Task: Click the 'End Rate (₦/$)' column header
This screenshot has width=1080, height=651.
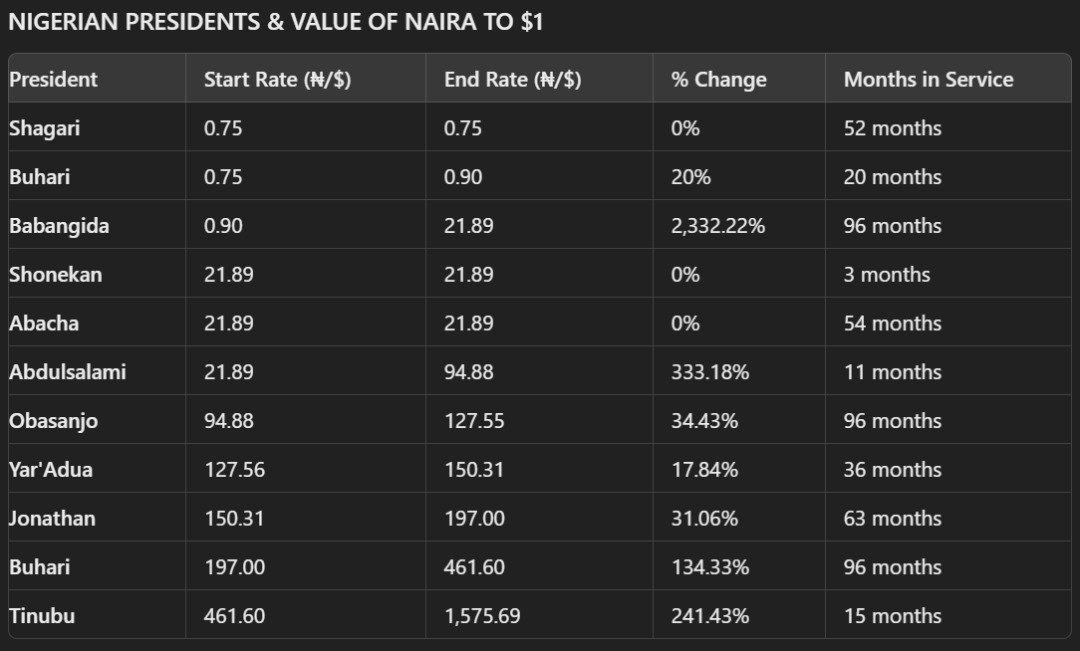Action: 512,80
